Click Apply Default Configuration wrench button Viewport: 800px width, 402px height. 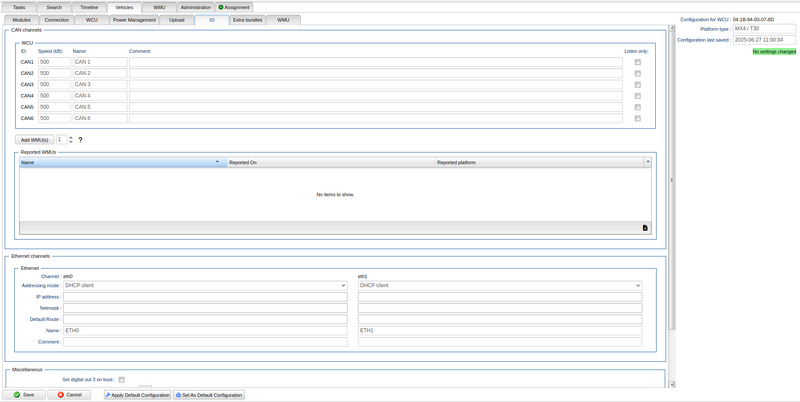[137, 395]
